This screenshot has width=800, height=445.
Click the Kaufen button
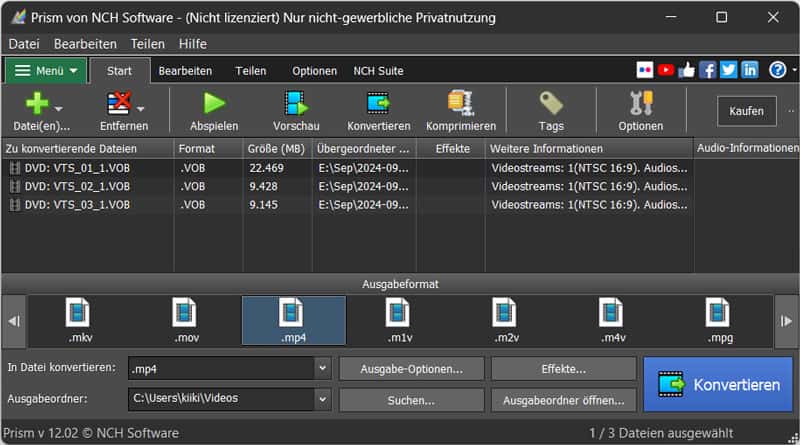coord(746,111)
